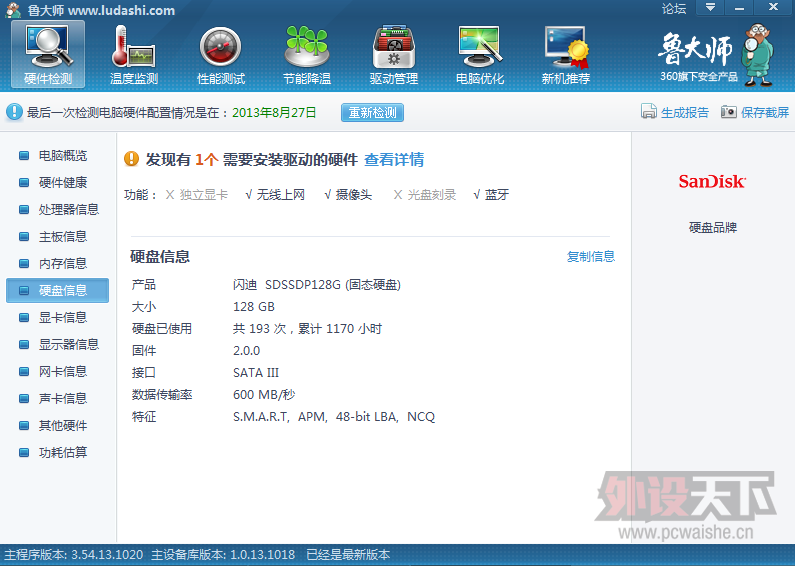The height and width of the screenshot is (566, 795).
Task: Click the transfer rate 600 MB/秒
Action: point(264,395)
